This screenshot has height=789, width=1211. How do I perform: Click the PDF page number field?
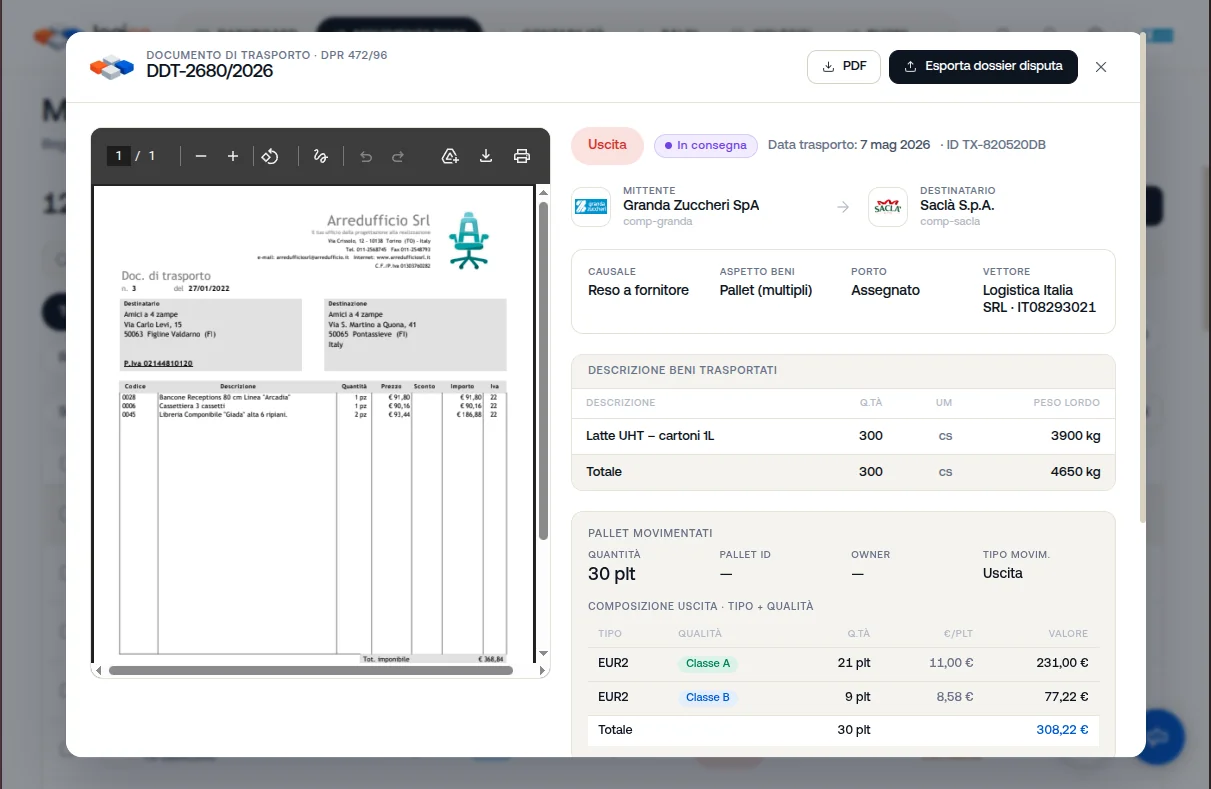click(119, 156)
